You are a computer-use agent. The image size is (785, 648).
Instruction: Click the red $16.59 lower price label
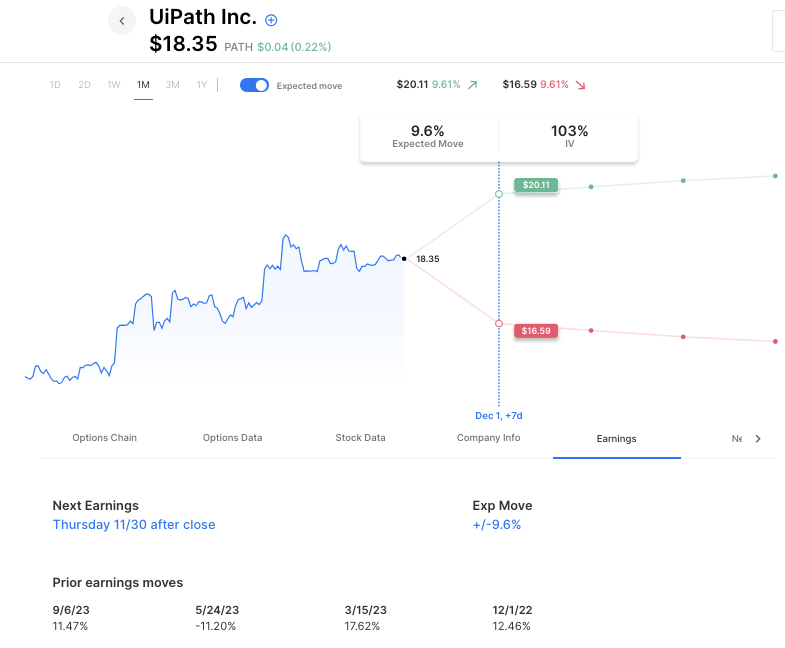(x=536, y=331)
